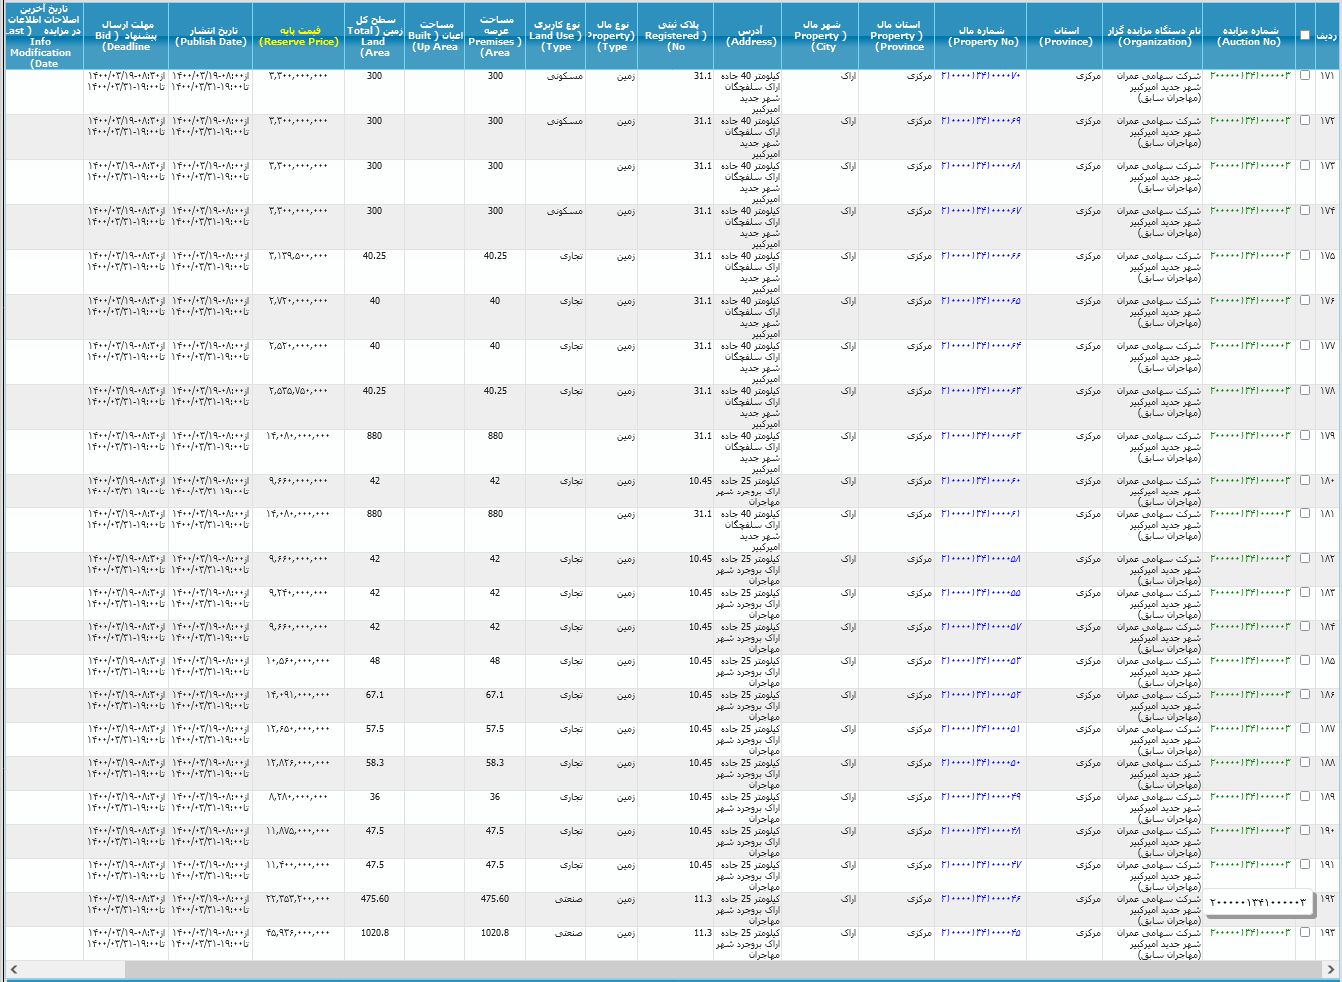Open property number link ending in 46
Image resolution: width=1342 pixels, height=982 pixels.
pos(981,899)
